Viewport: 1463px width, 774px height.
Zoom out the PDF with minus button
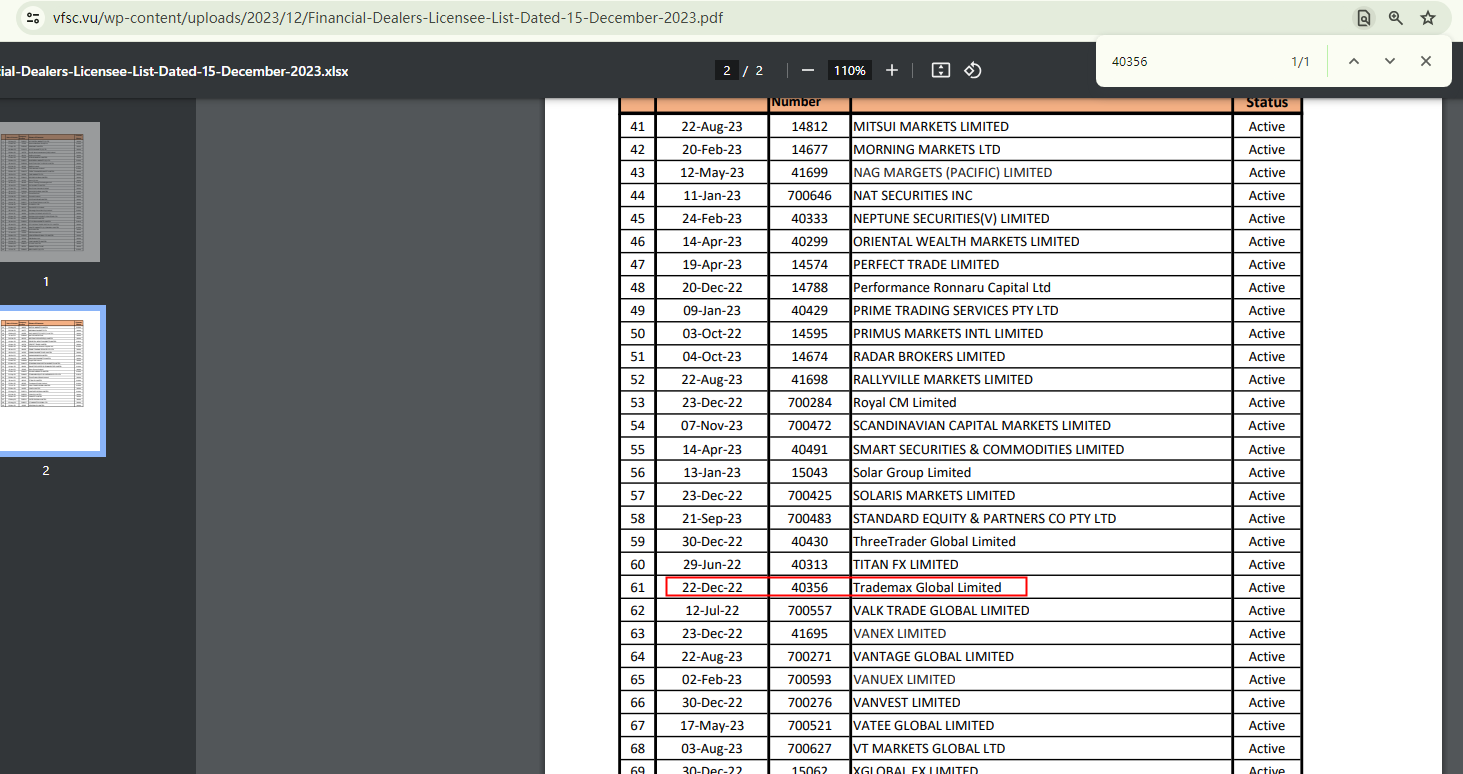point(808,70)
